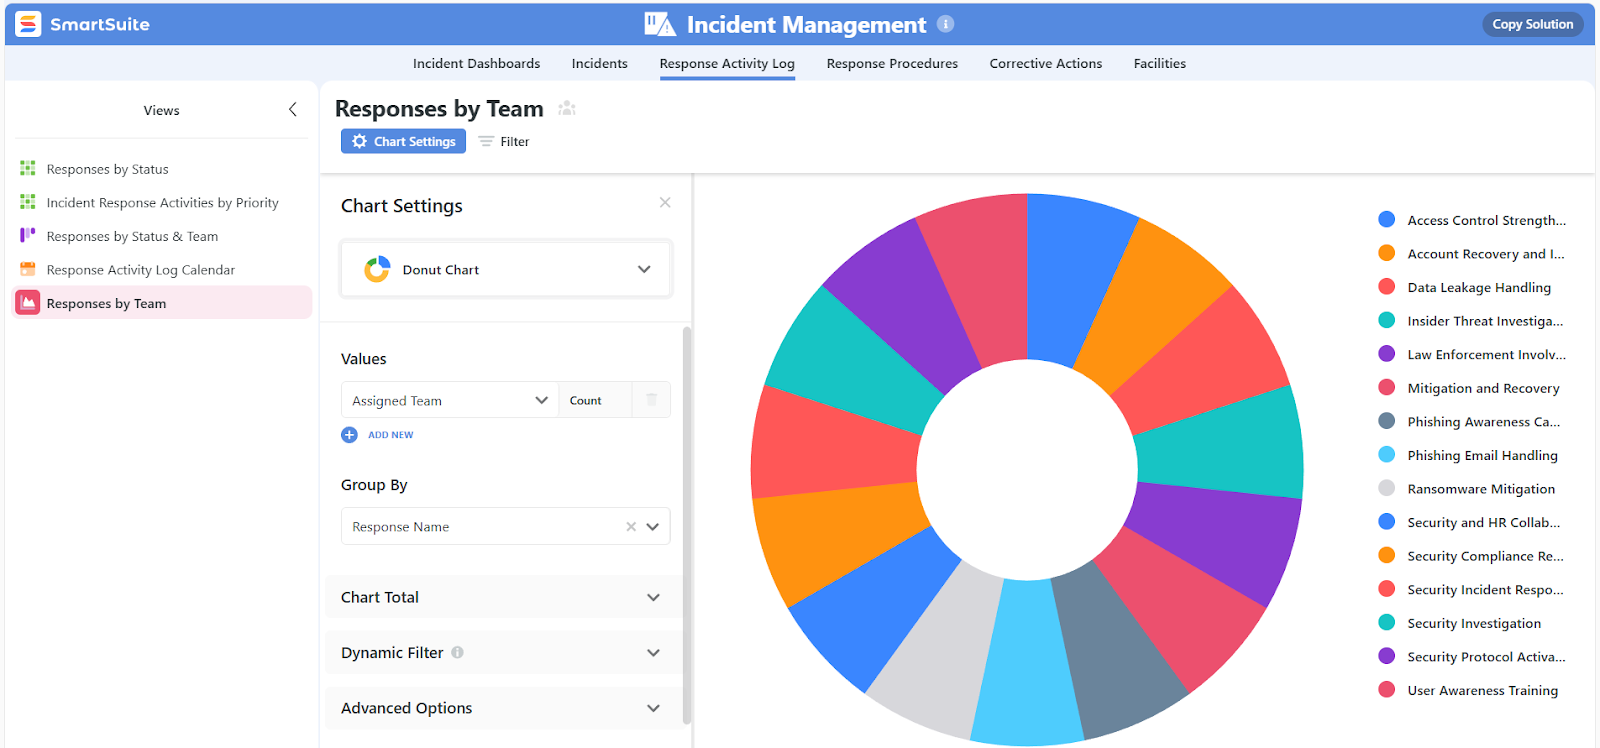Click the filter lines icon
Screen dimensions: 1600x748
coord(486,142)
